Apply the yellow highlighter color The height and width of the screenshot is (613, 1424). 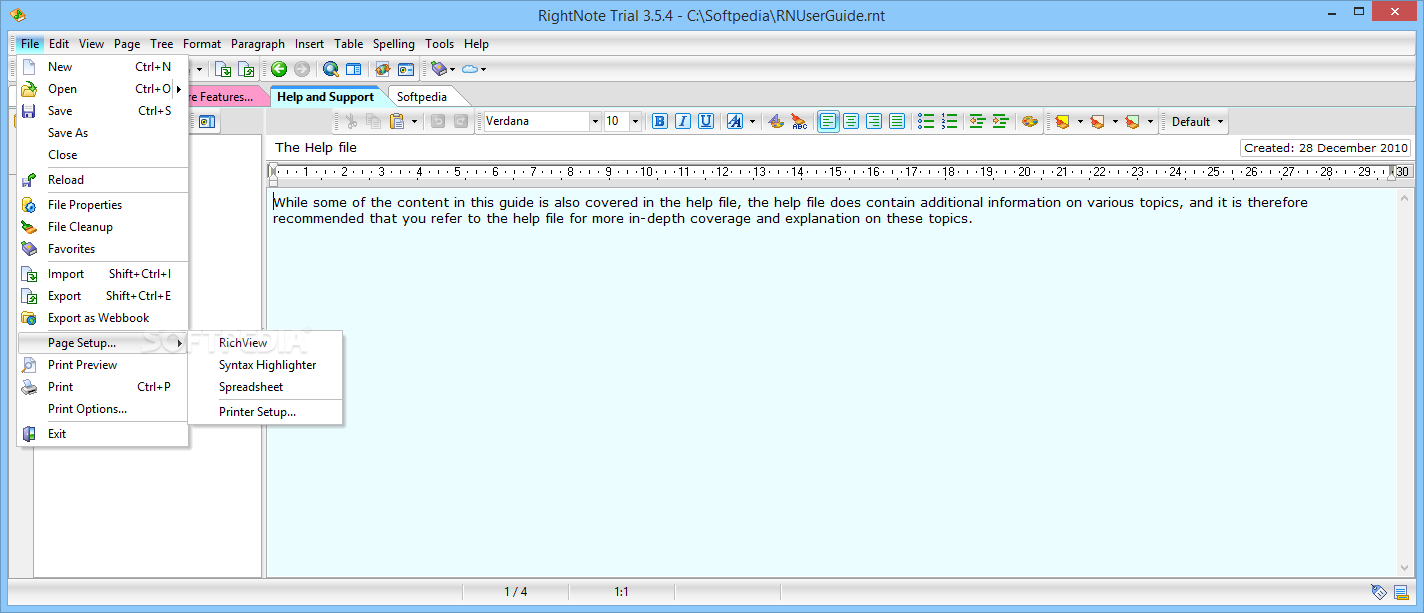(1062, 121)
